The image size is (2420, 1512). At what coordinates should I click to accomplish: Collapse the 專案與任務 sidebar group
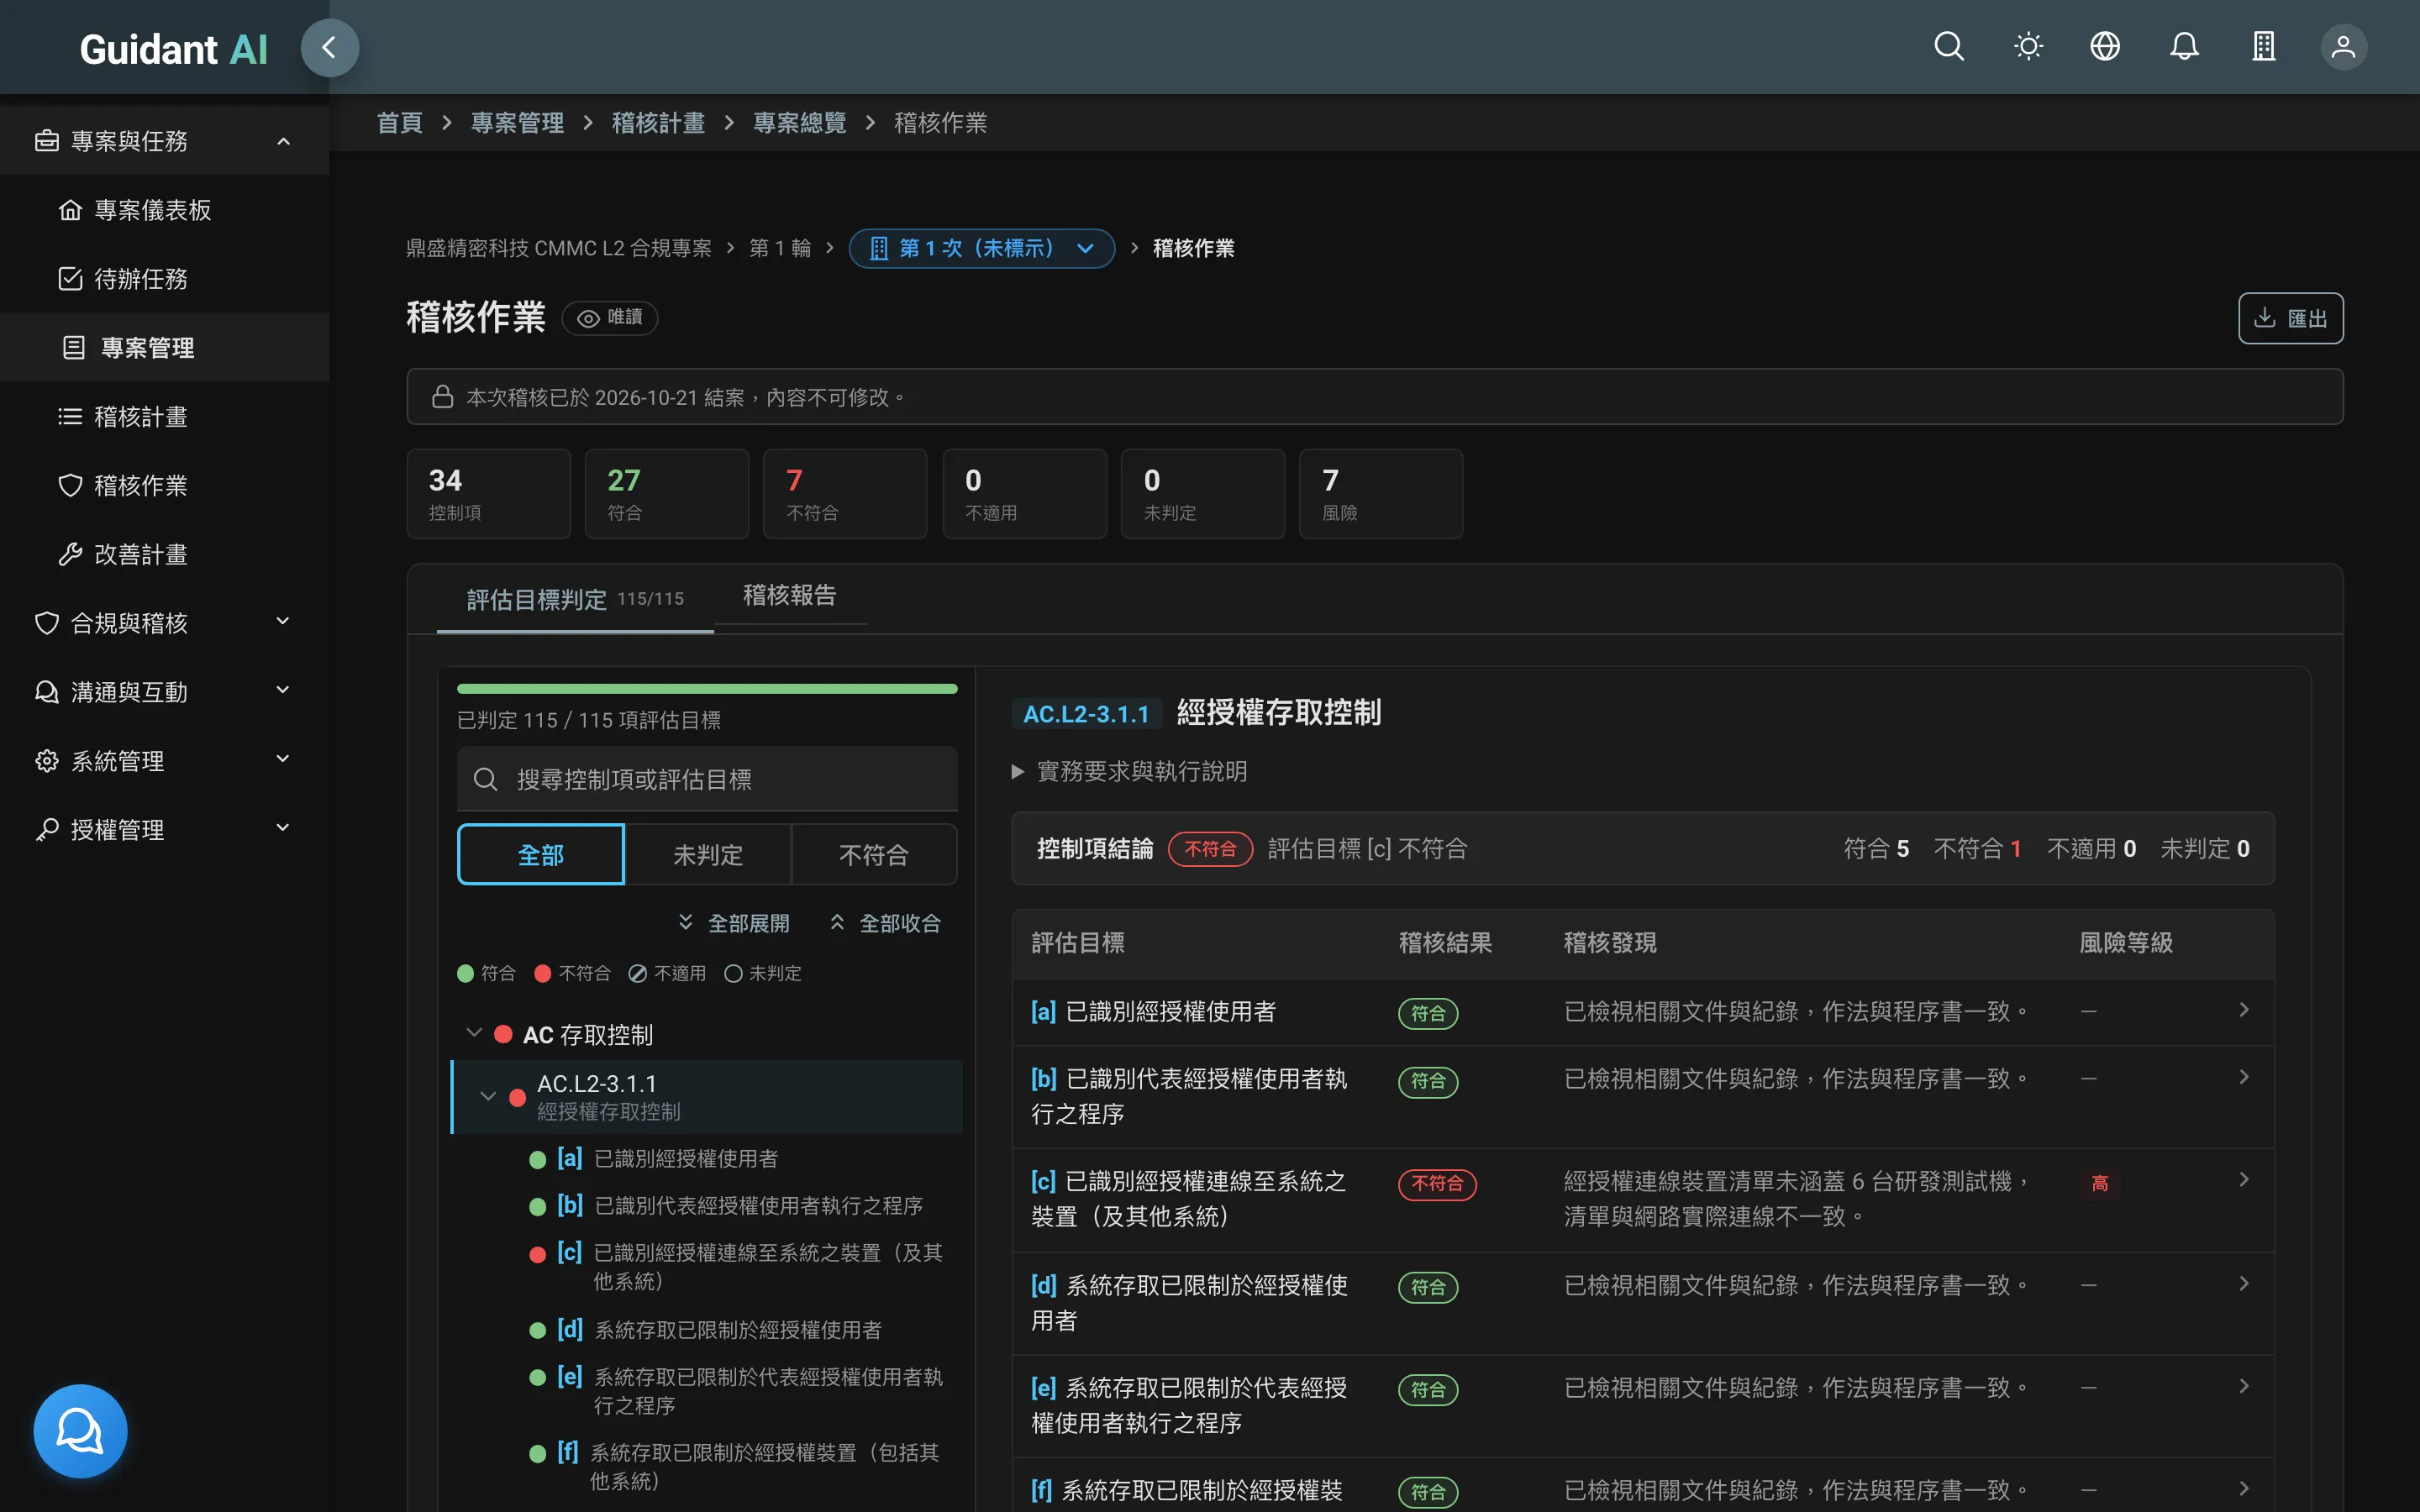165,141
